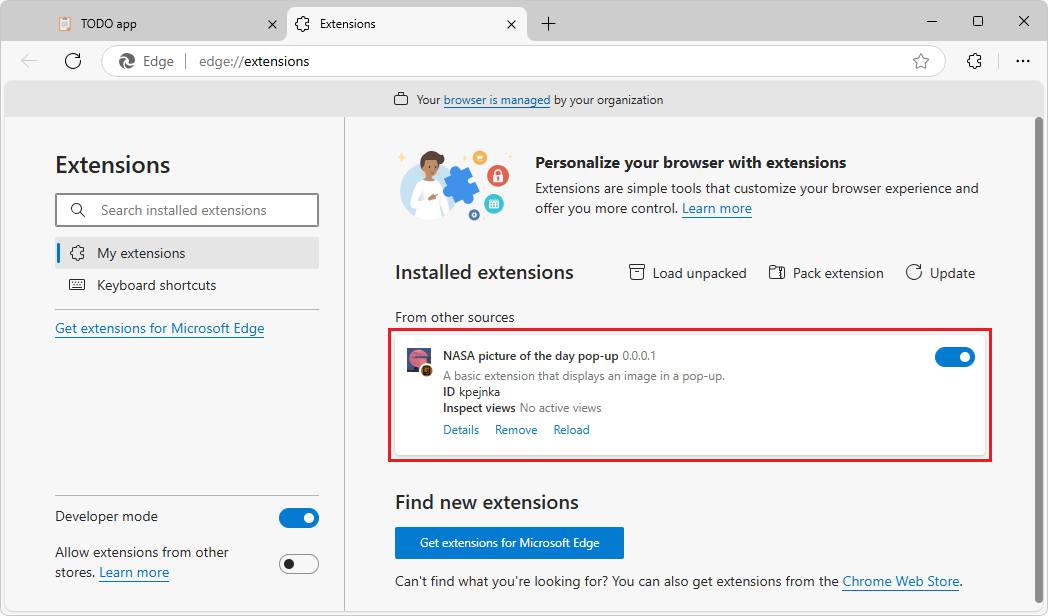Click the Update extensions icon
The width and height of the screenshot is (1048, 616).
coord(913,272)
